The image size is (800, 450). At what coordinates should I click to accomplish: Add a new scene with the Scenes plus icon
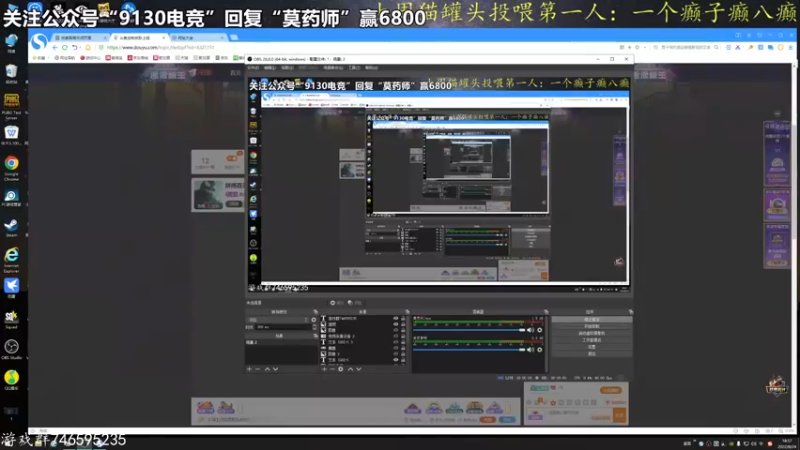[249, 369]
